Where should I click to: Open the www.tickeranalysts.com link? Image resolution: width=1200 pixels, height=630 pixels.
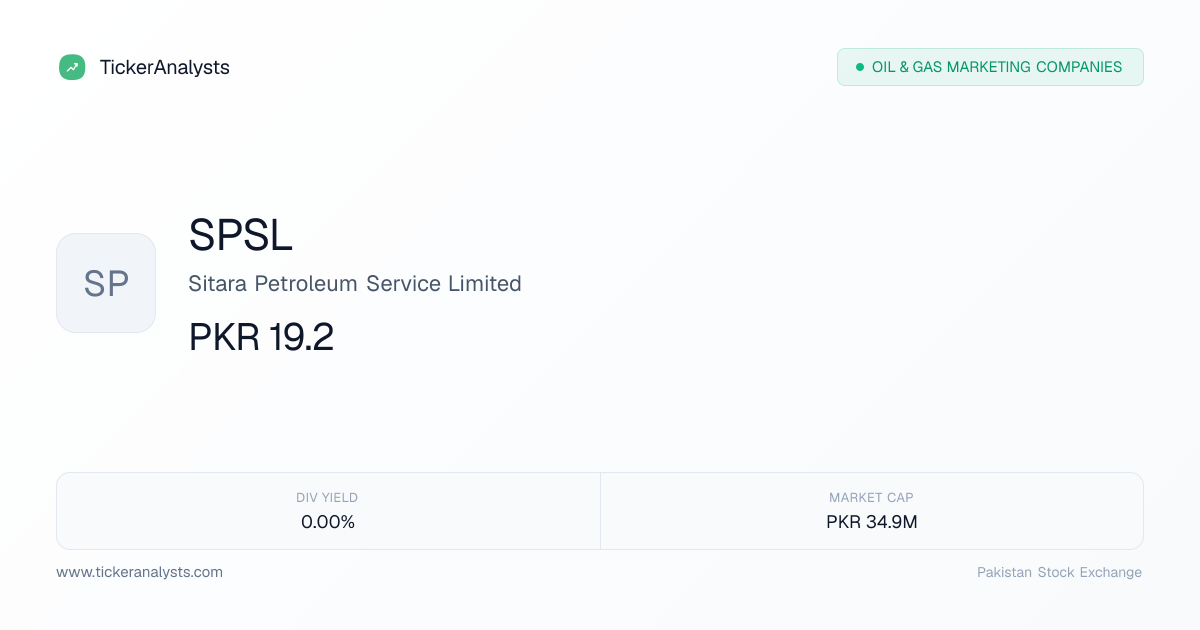139,572
